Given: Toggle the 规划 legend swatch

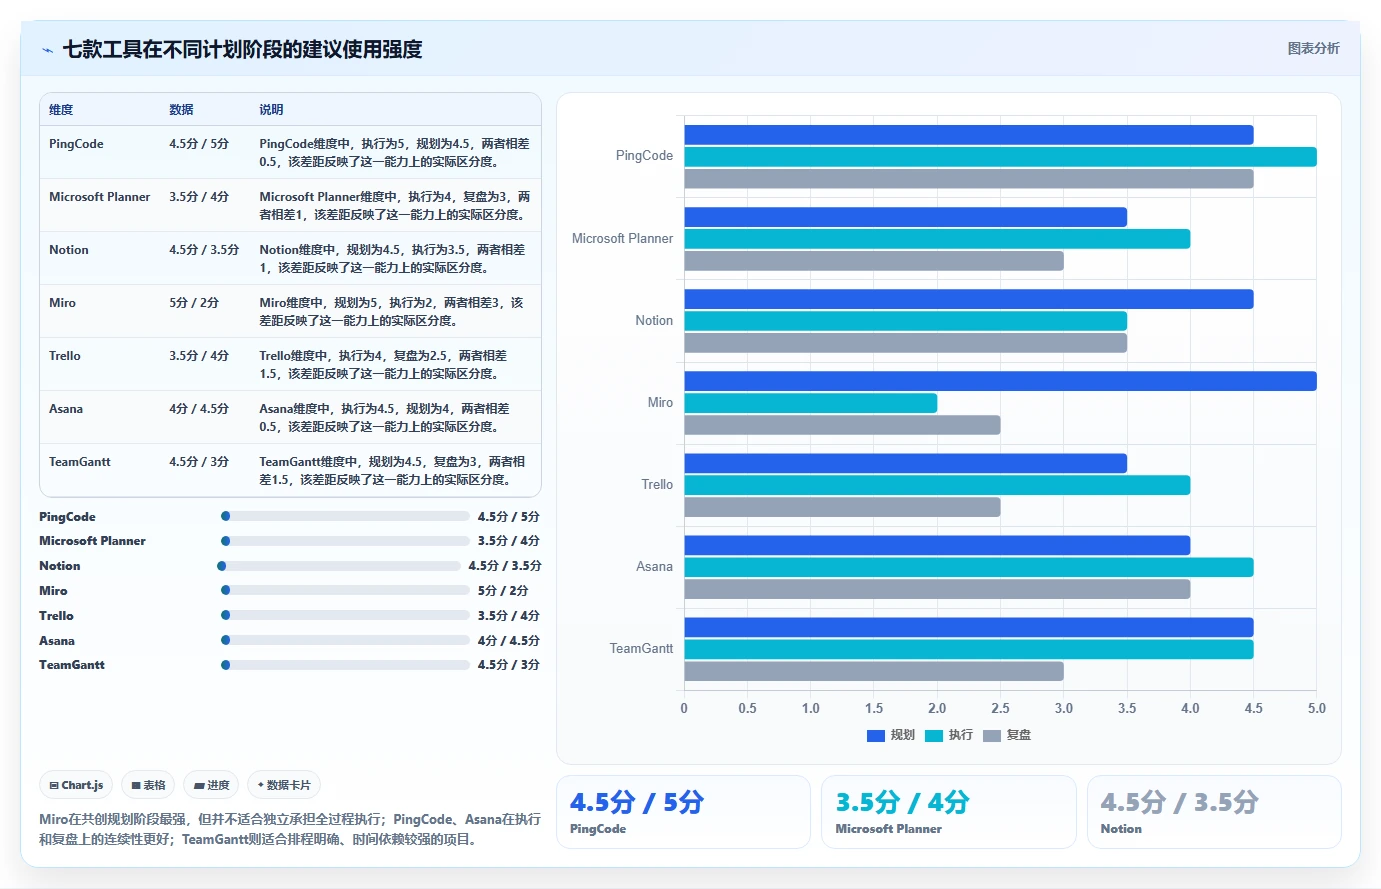Looking at the screenshot, I should click(876, 735).
